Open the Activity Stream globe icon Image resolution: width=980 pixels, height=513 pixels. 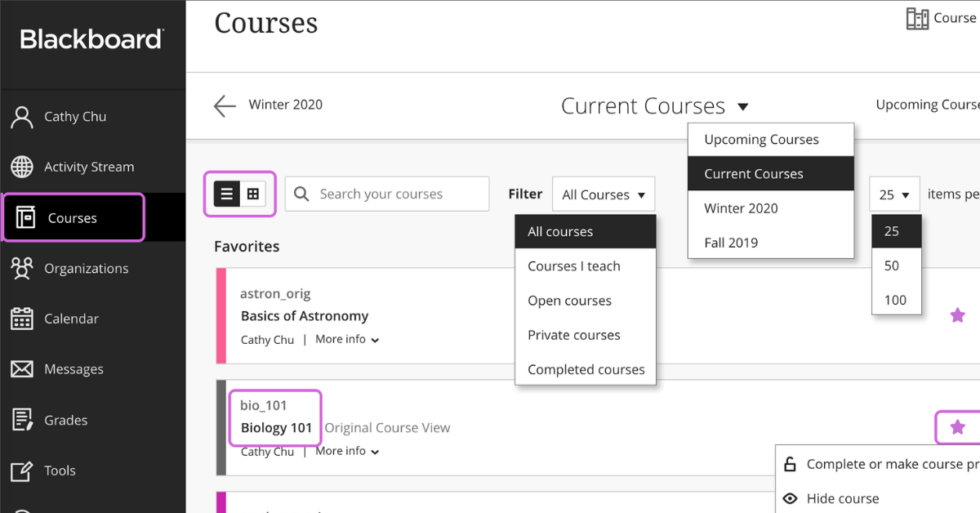22,167
